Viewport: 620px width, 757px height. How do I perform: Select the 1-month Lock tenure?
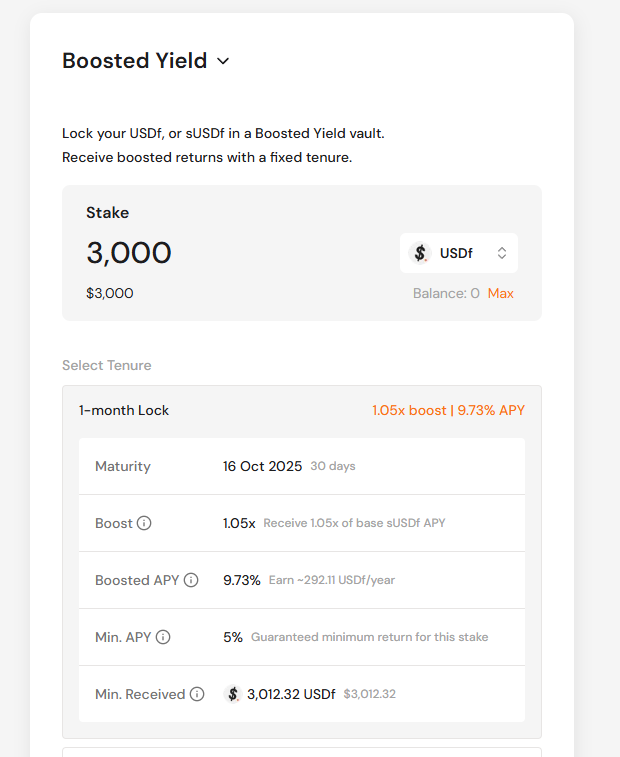[125, 410]
